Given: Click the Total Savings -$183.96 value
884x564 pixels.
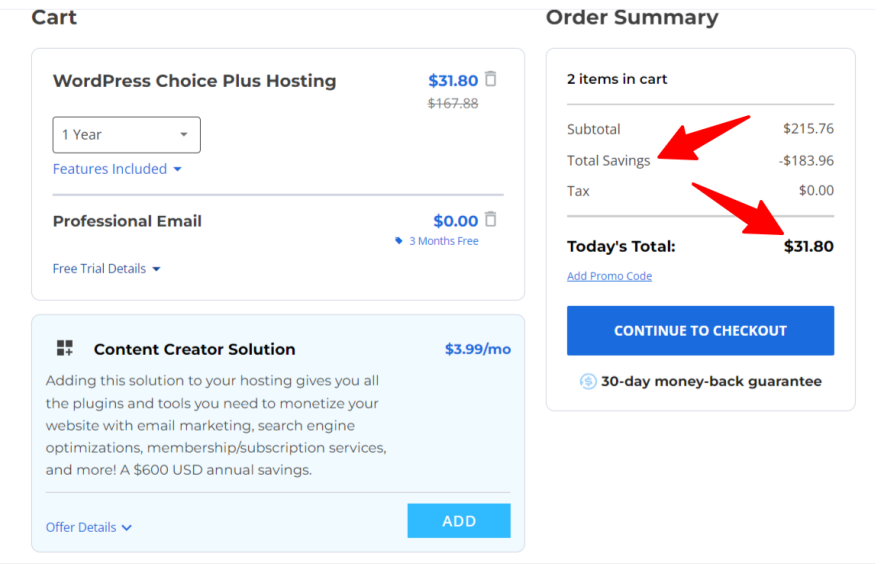Looking at the screenshot, I should pyautogui.click(x=806, y=160).
